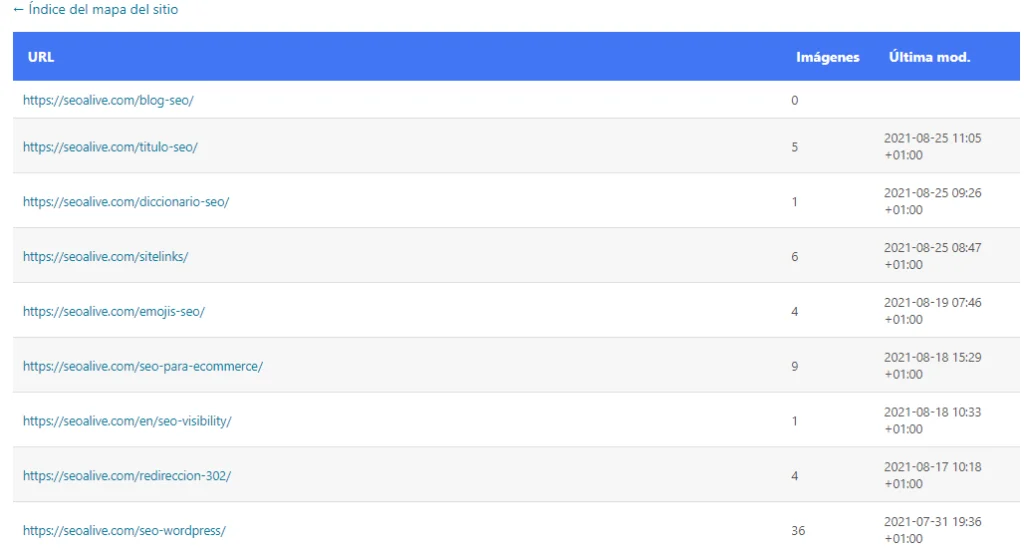Open the seo-wordpress URL link

[x=124, y=531]
